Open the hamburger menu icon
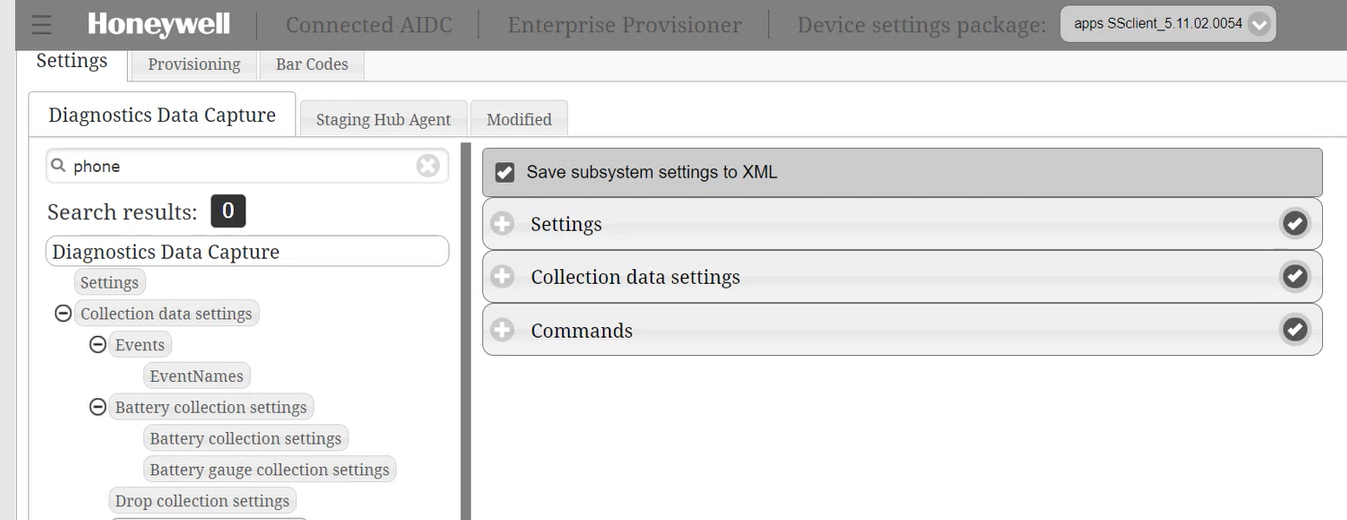The width and height of the screenshot is (1347, 520). [41, 25]
